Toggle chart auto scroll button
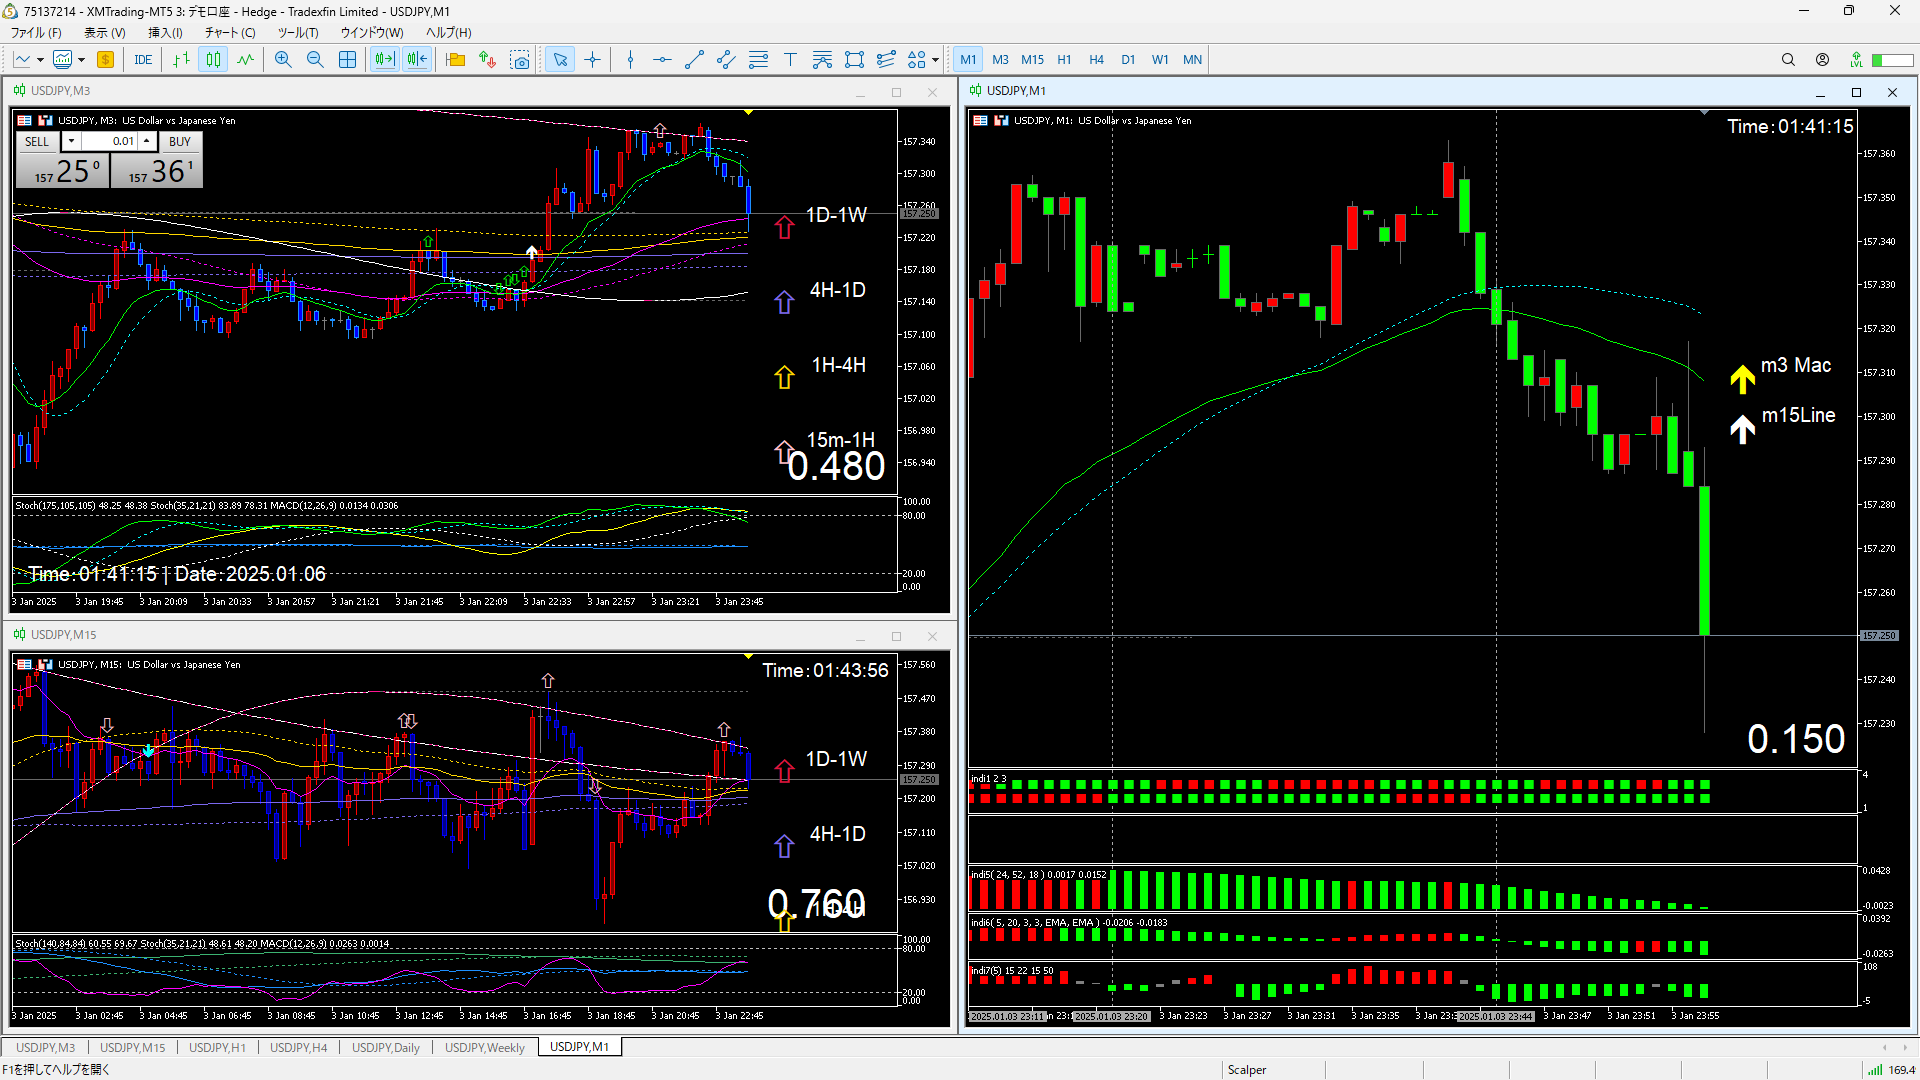1920x1080 pixels. tap(384, 60)
